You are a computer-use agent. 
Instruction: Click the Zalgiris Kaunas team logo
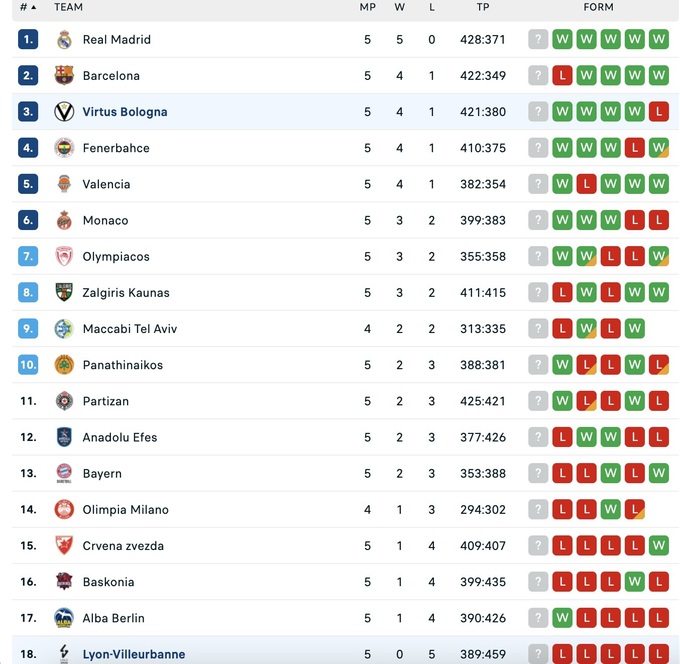point(64,293)
